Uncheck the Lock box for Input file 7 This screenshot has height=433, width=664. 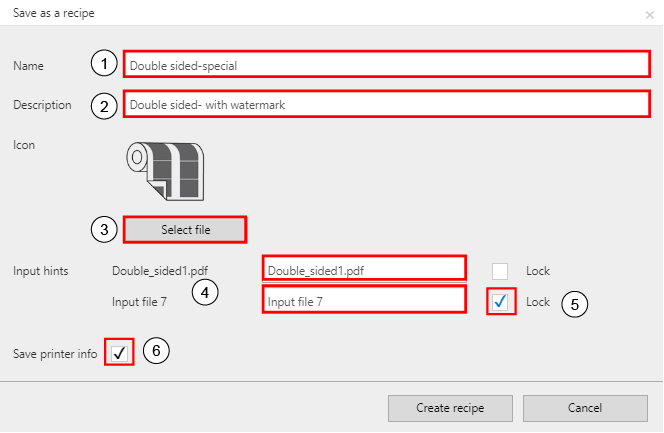pyautogui.click(x=501, y=301)
